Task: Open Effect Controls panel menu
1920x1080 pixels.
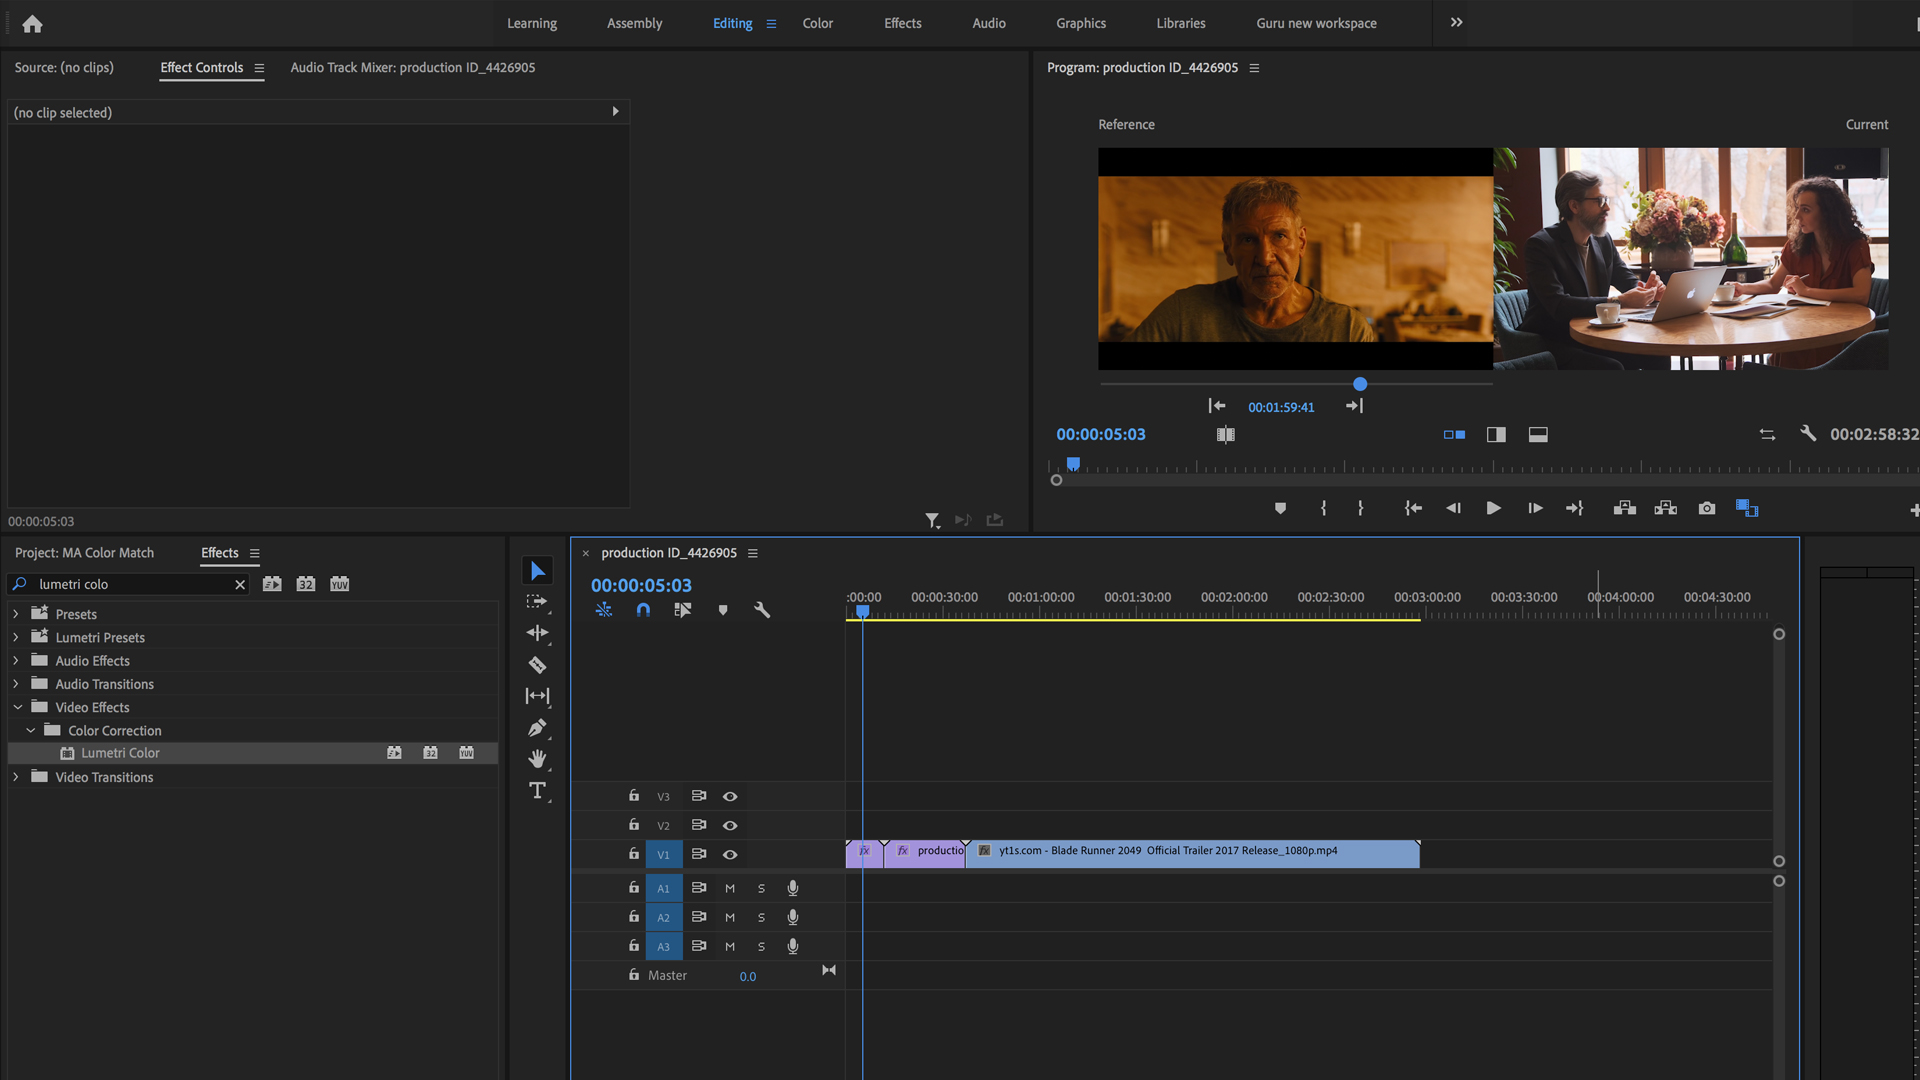Action: pos(259,68)
